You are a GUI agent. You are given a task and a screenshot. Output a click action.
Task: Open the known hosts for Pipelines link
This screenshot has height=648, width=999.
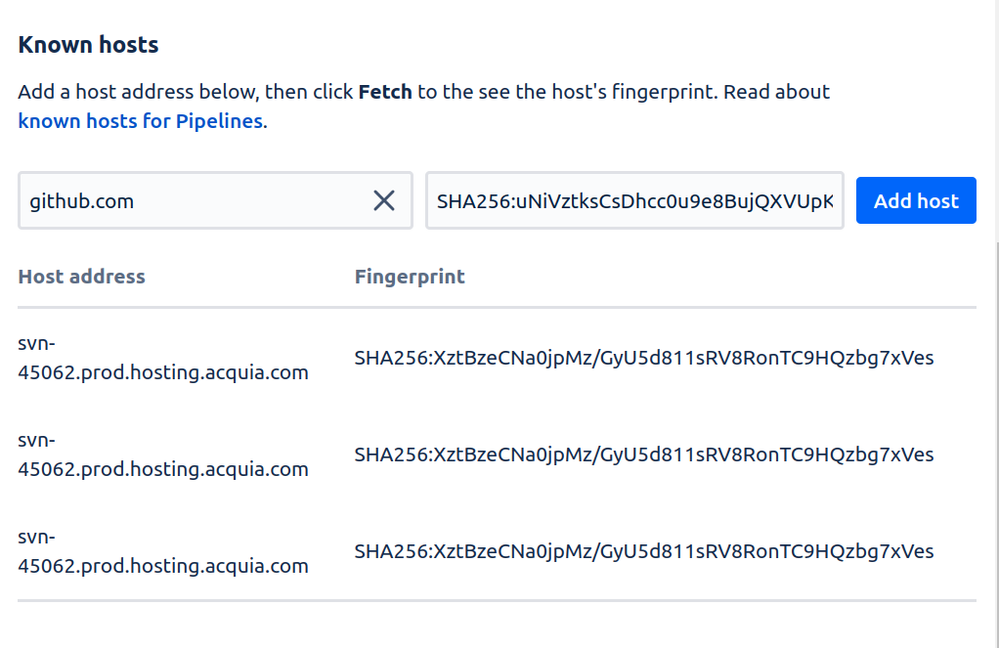[140, 121]
